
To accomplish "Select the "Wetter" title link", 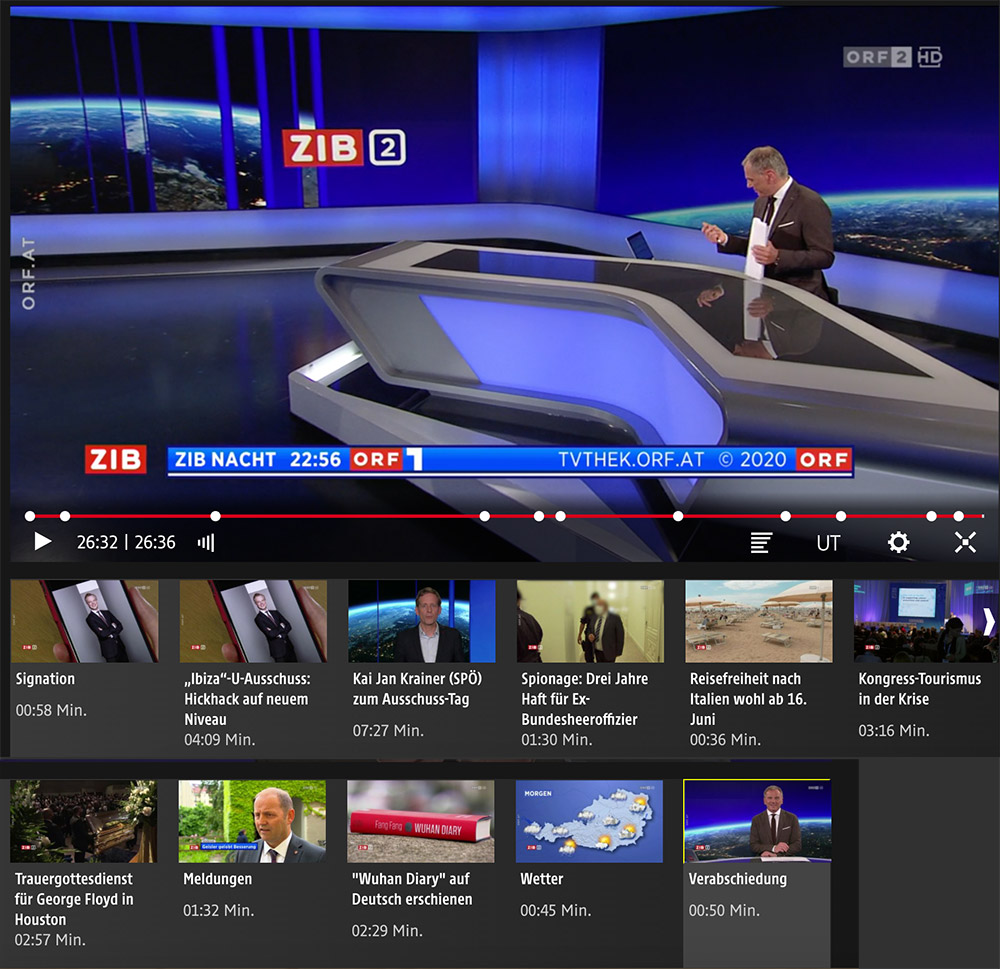I will point(541,879).
